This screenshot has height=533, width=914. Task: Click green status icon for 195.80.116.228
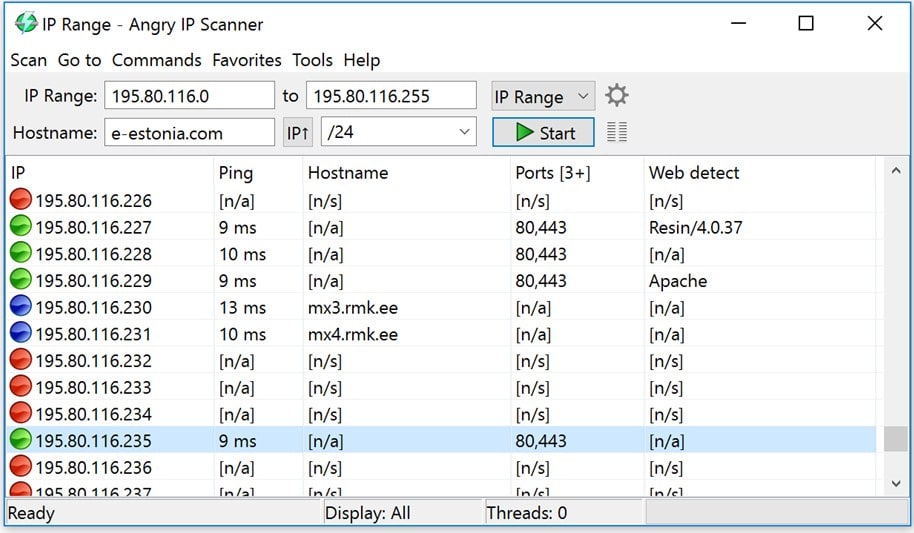[21, 253]
